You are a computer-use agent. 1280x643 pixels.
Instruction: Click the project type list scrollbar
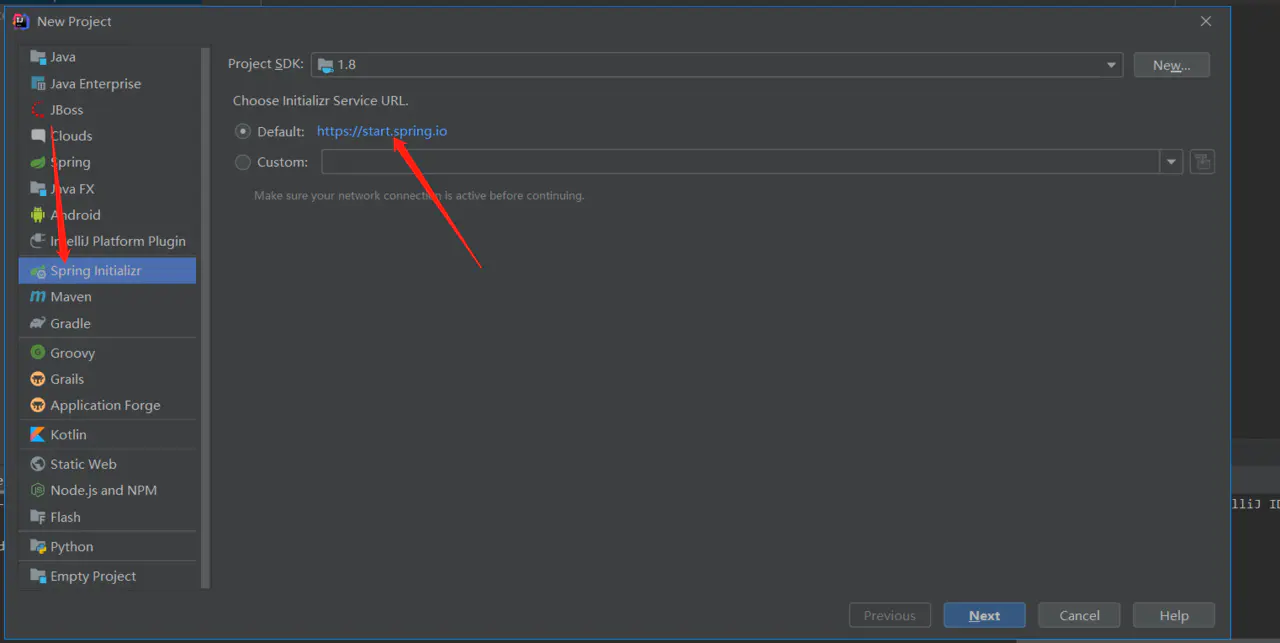tap(206, 318)
